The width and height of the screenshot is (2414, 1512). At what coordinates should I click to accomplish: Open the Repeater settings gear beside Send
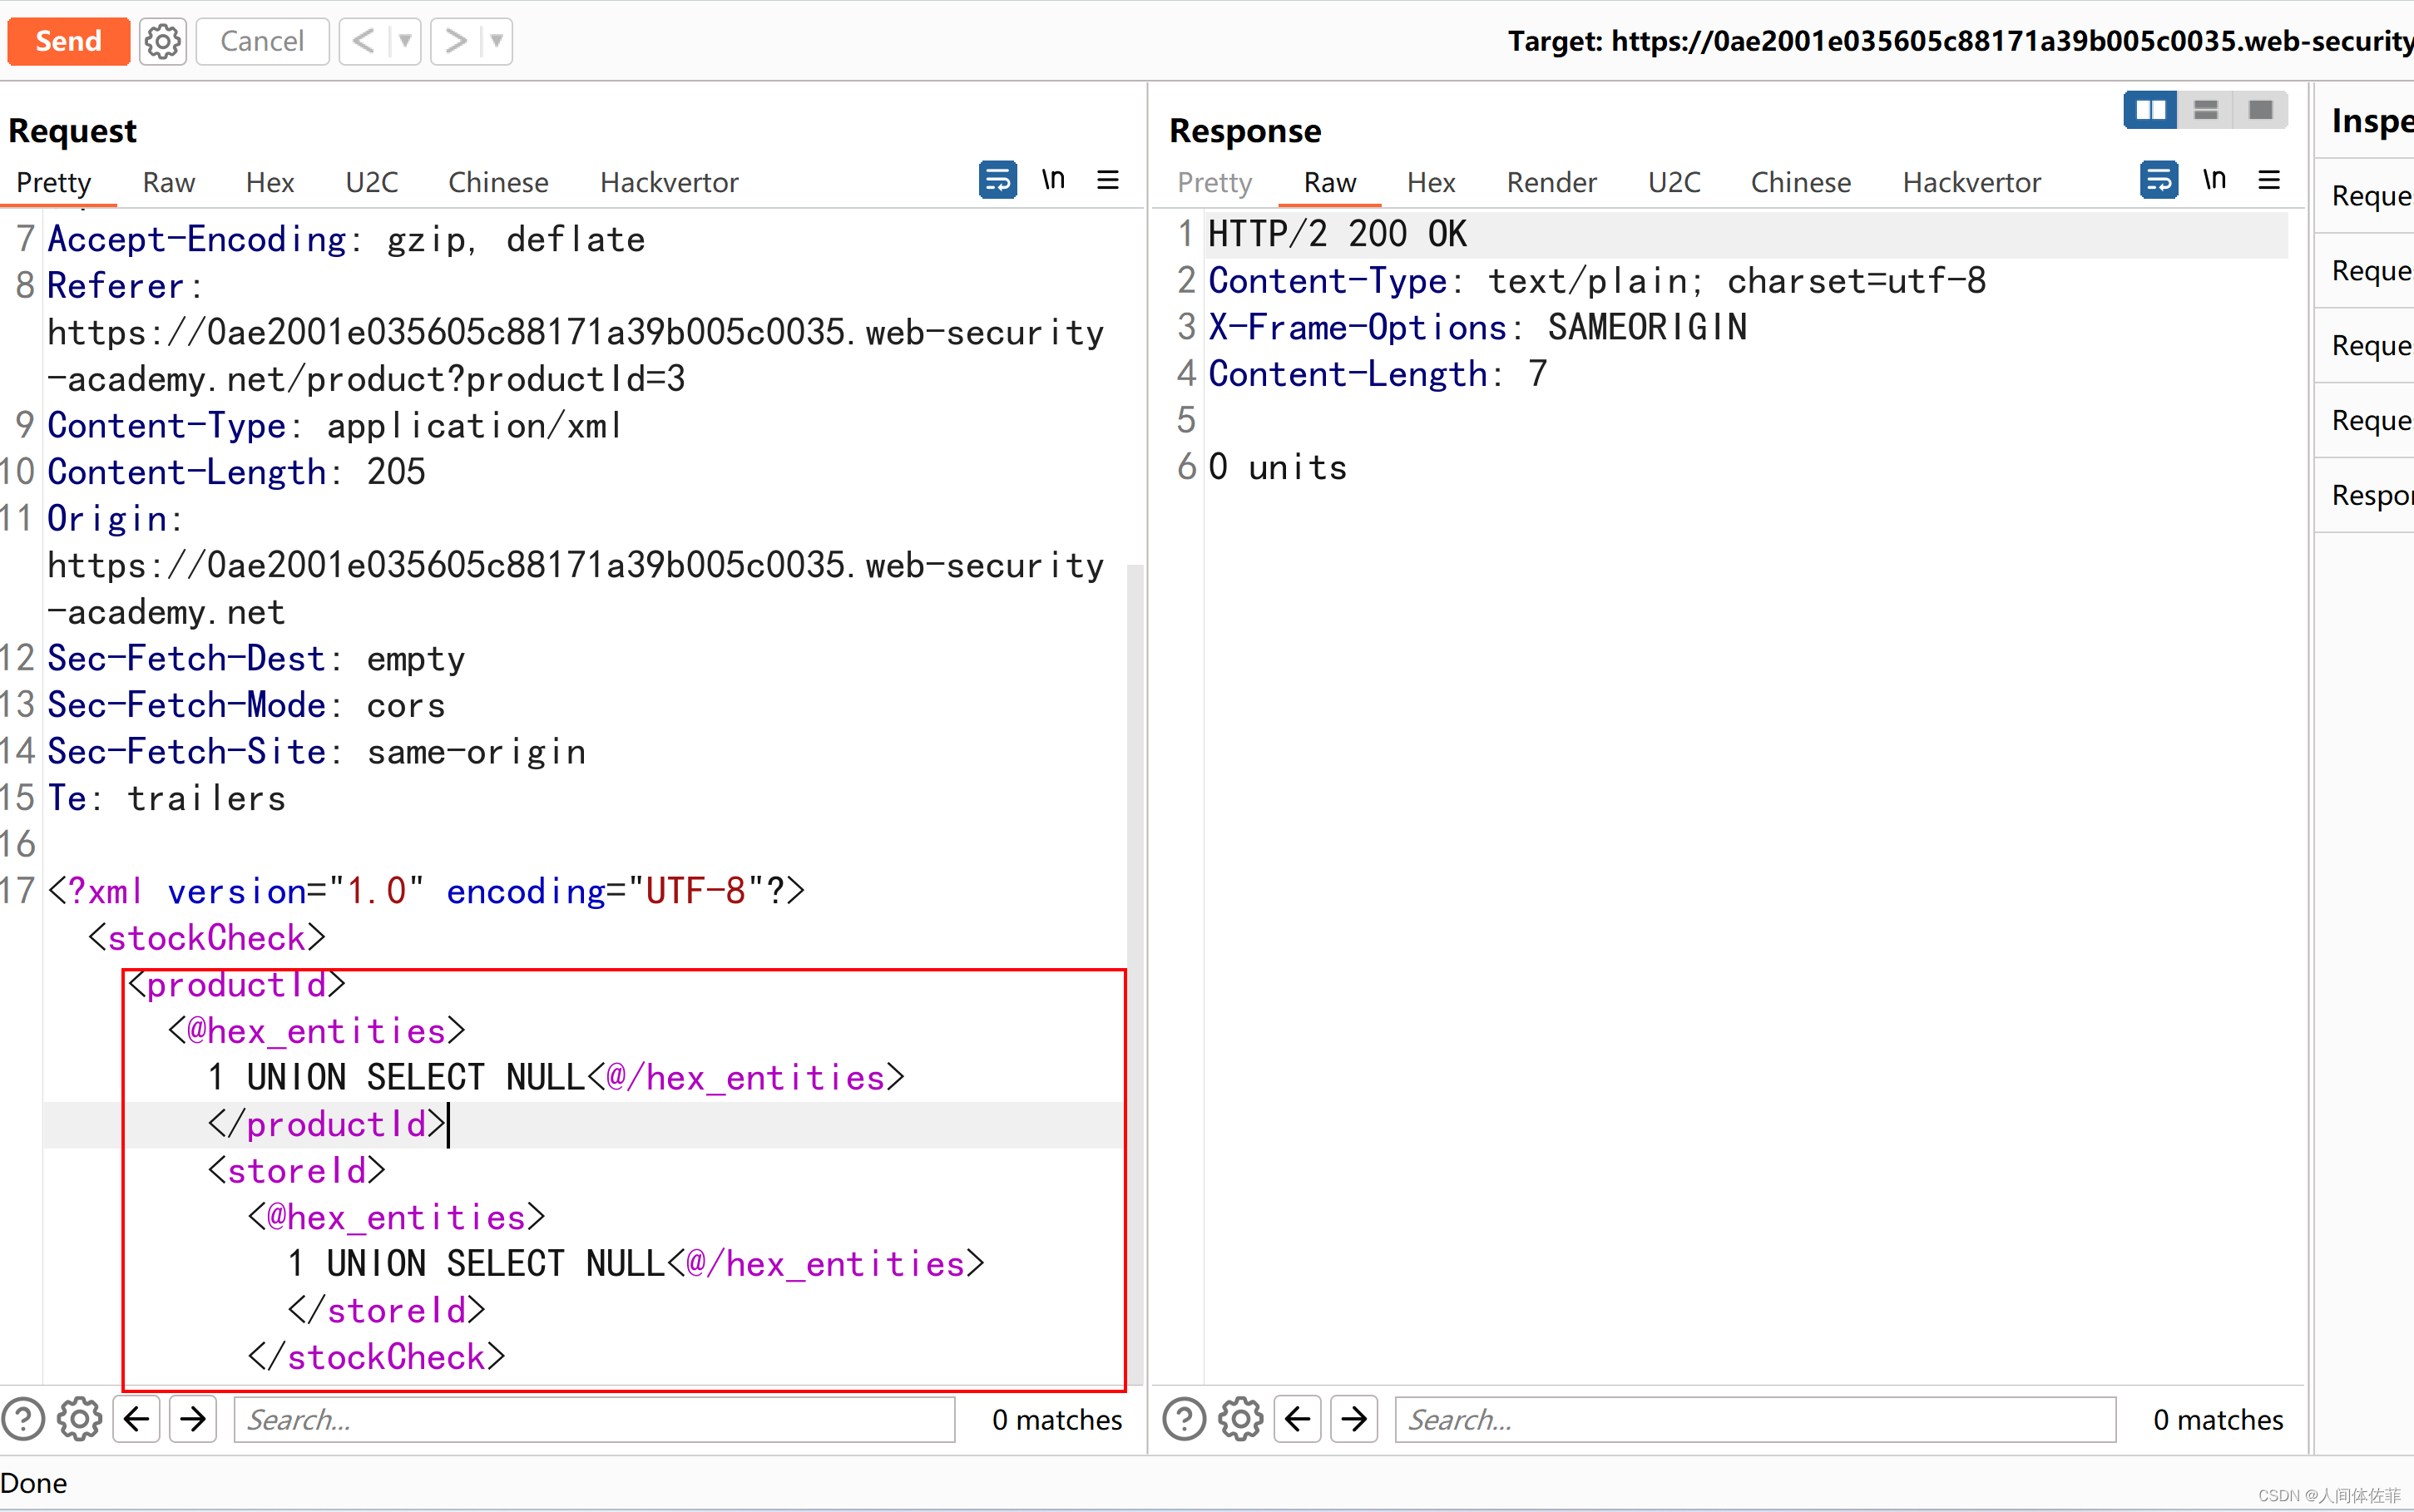point(162,41)
